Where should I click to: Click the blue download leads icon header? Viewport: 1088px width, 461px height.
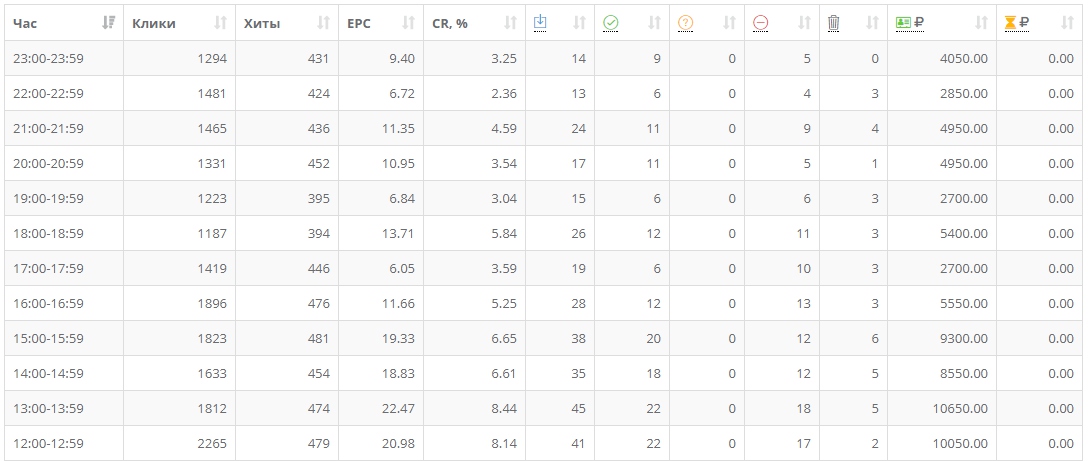pos(540,23)
